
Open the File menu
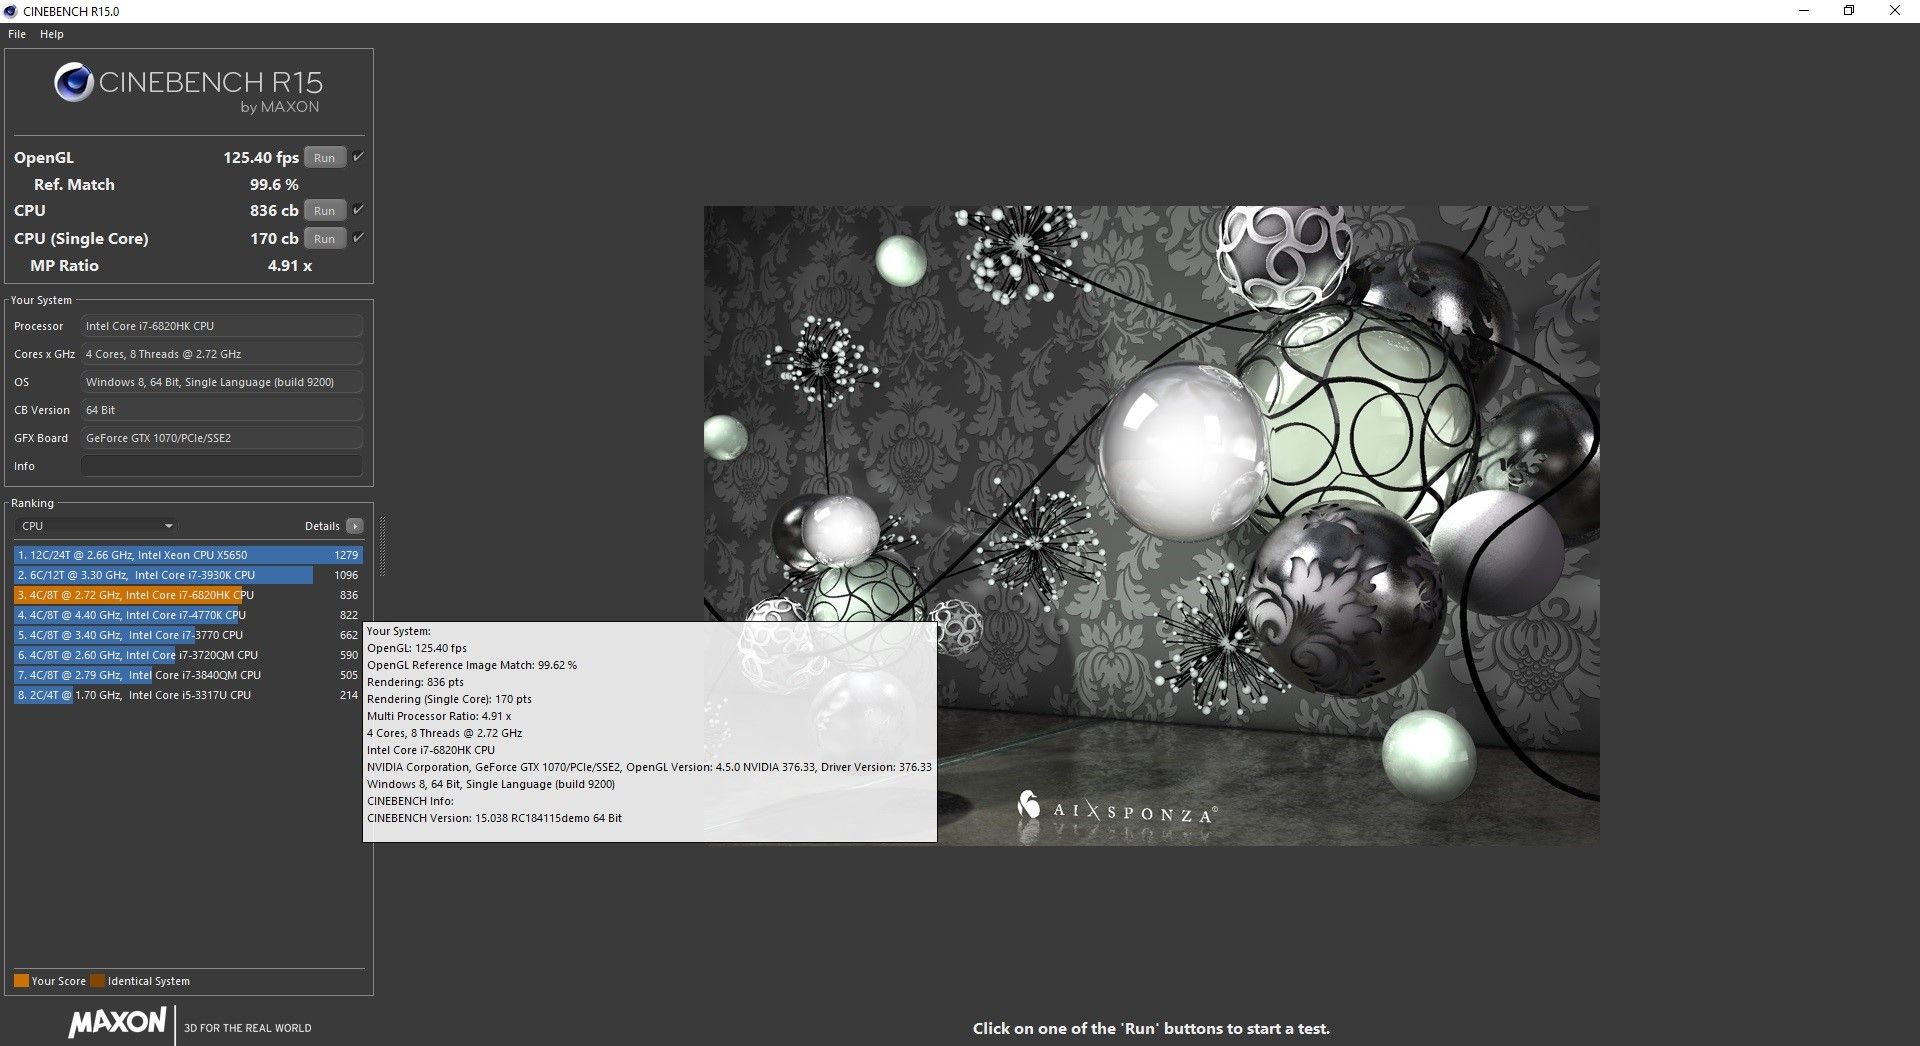(17, 34)
